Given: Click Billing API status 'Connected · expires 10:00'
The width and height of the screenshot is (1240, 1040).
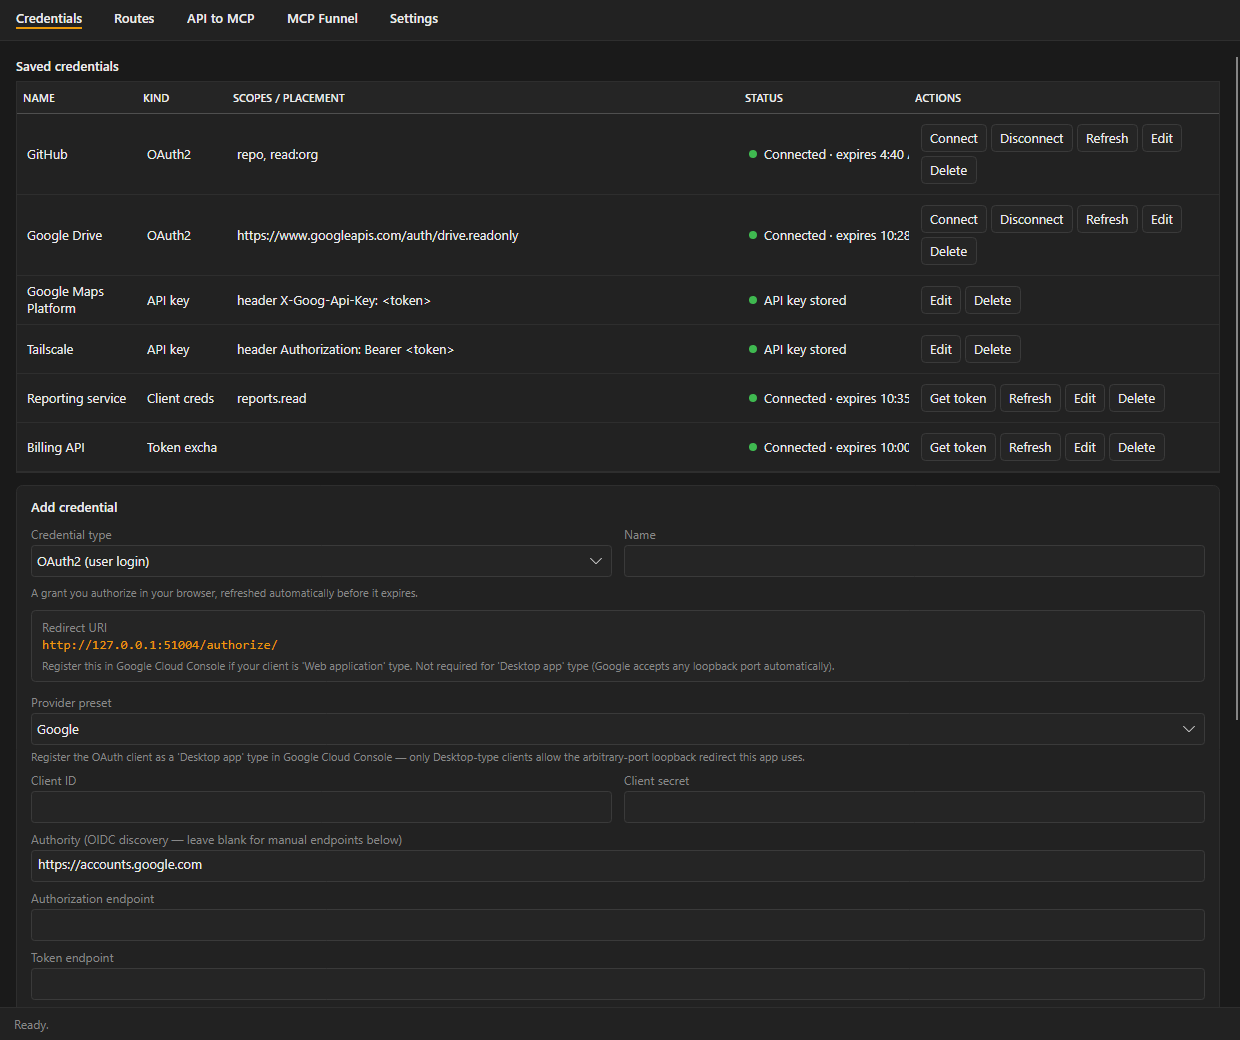Looking at the screenshot, I should (x=829, y=447).
